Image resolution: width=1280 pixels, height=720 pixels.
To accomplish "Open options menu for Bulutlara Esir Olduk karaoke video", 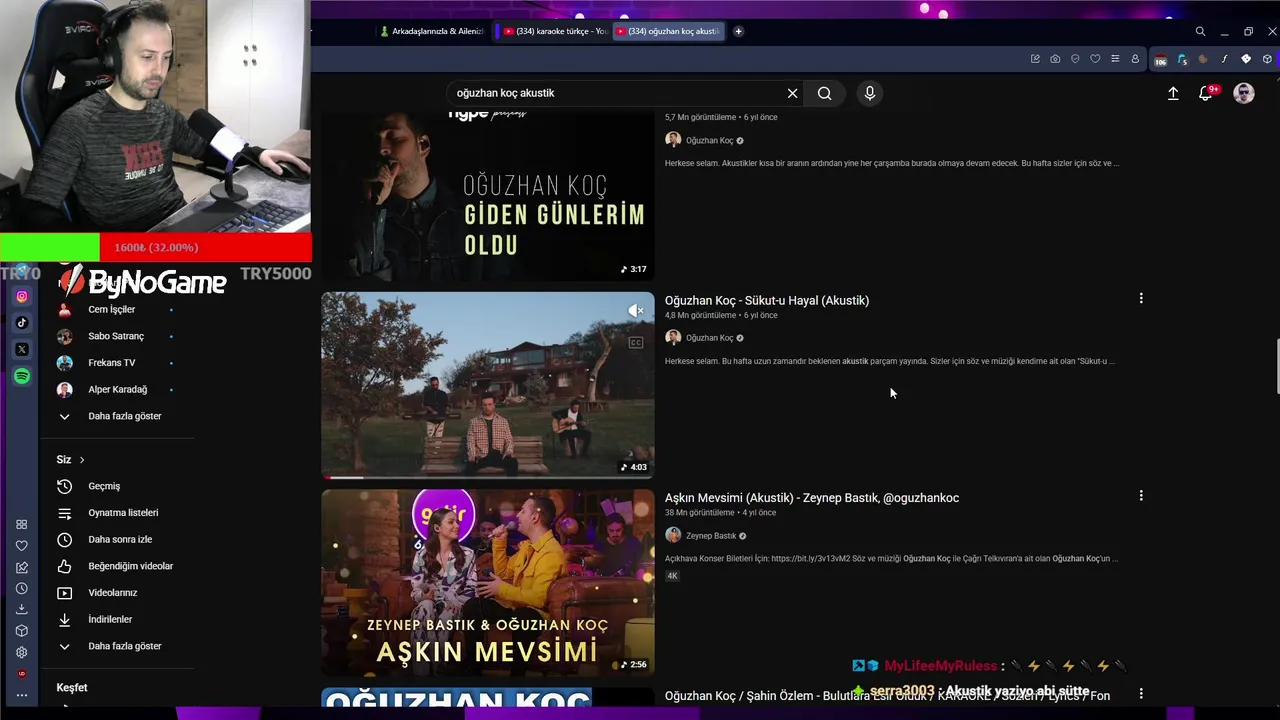I will (x=1141, y=693).
